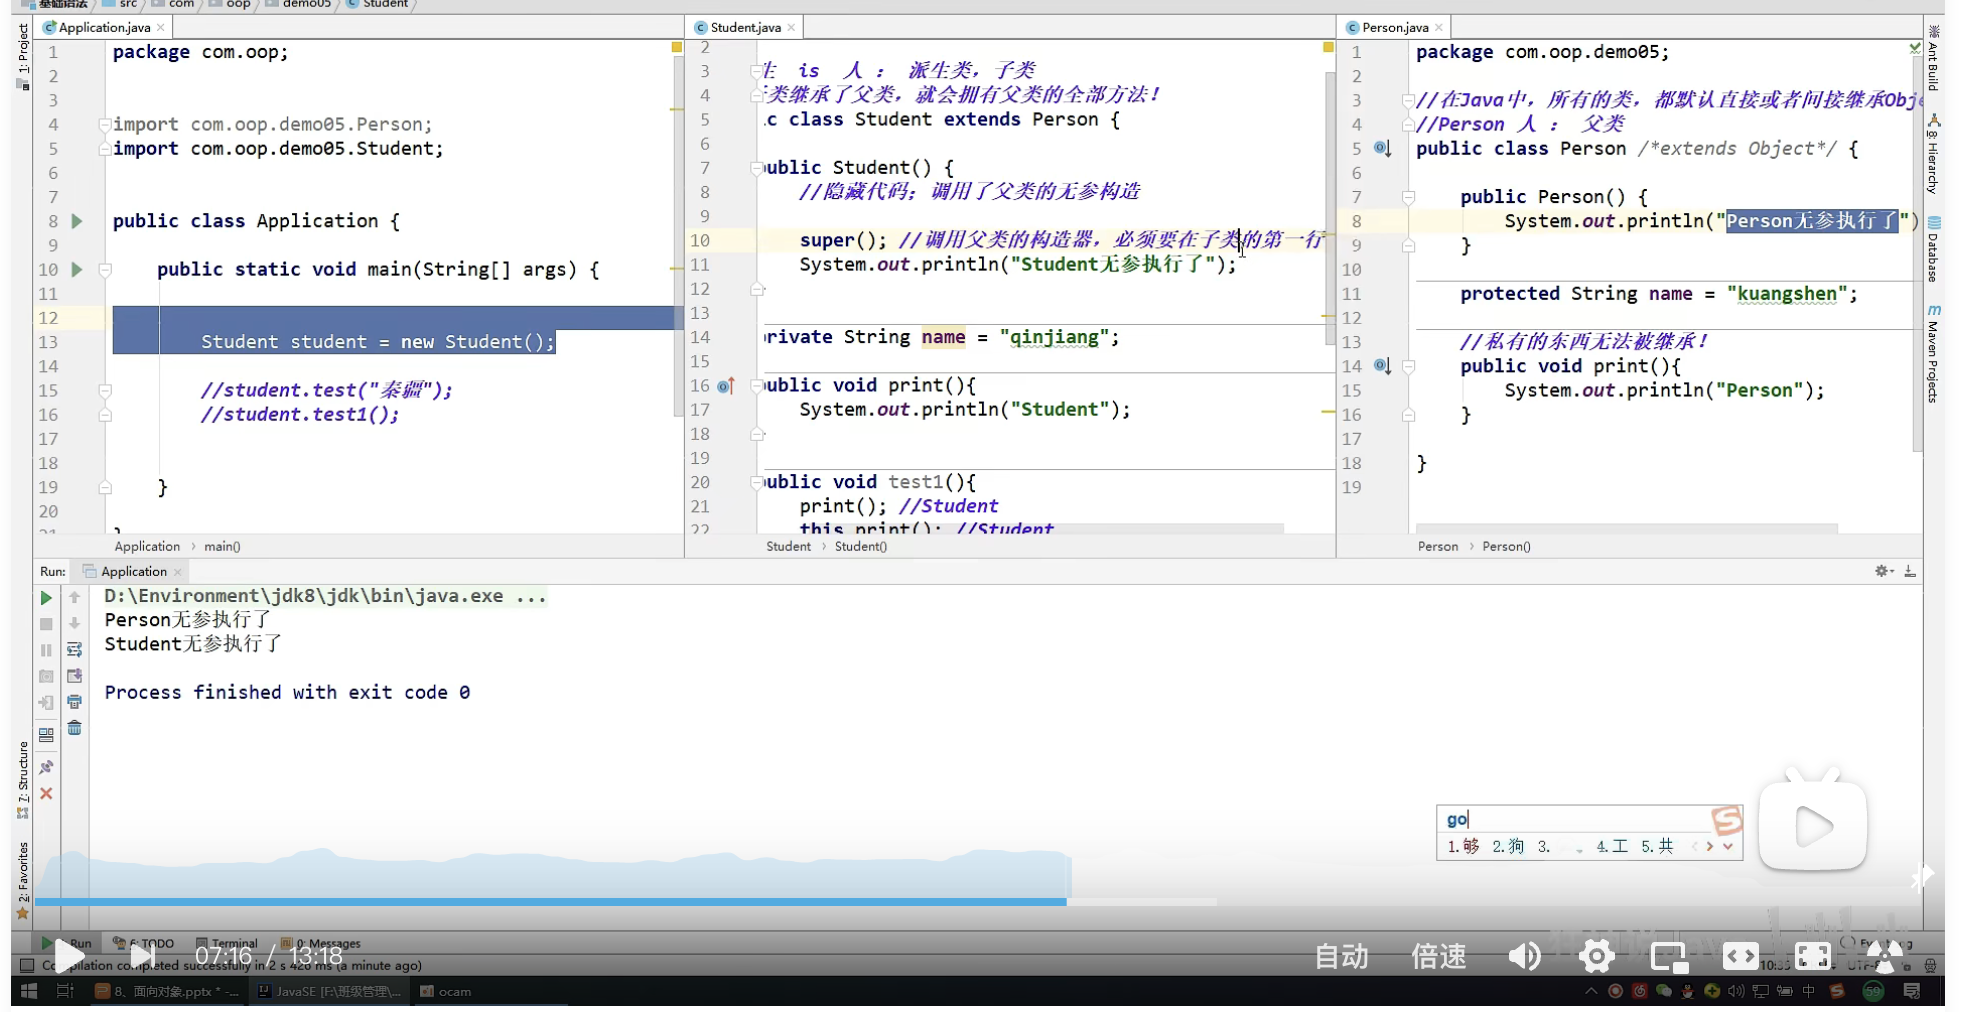Collapse the import block fold on line 4
Viewport: 1988px width, 1012px height.
[x=105, y=125]
